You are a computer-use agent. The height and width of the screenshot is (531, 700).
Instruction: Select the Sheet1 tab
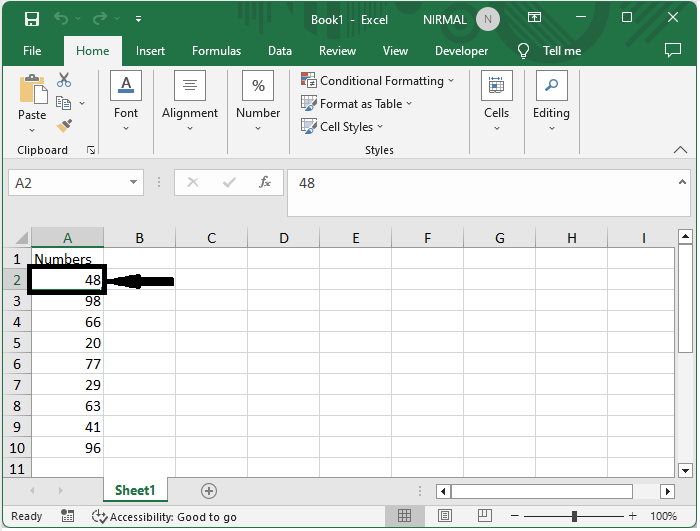click(x=135, y=490)
